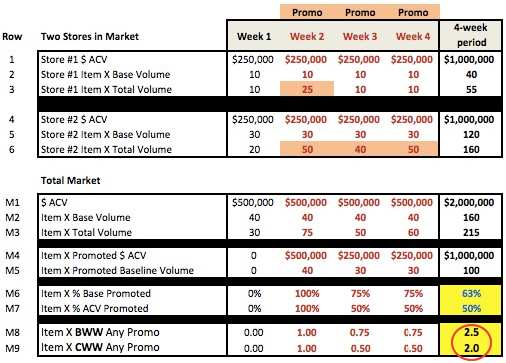Viewport: 506px width, 363px height.
Task: Click the $2,000,000 total market ACV cell
Action: tap(469, 202)
